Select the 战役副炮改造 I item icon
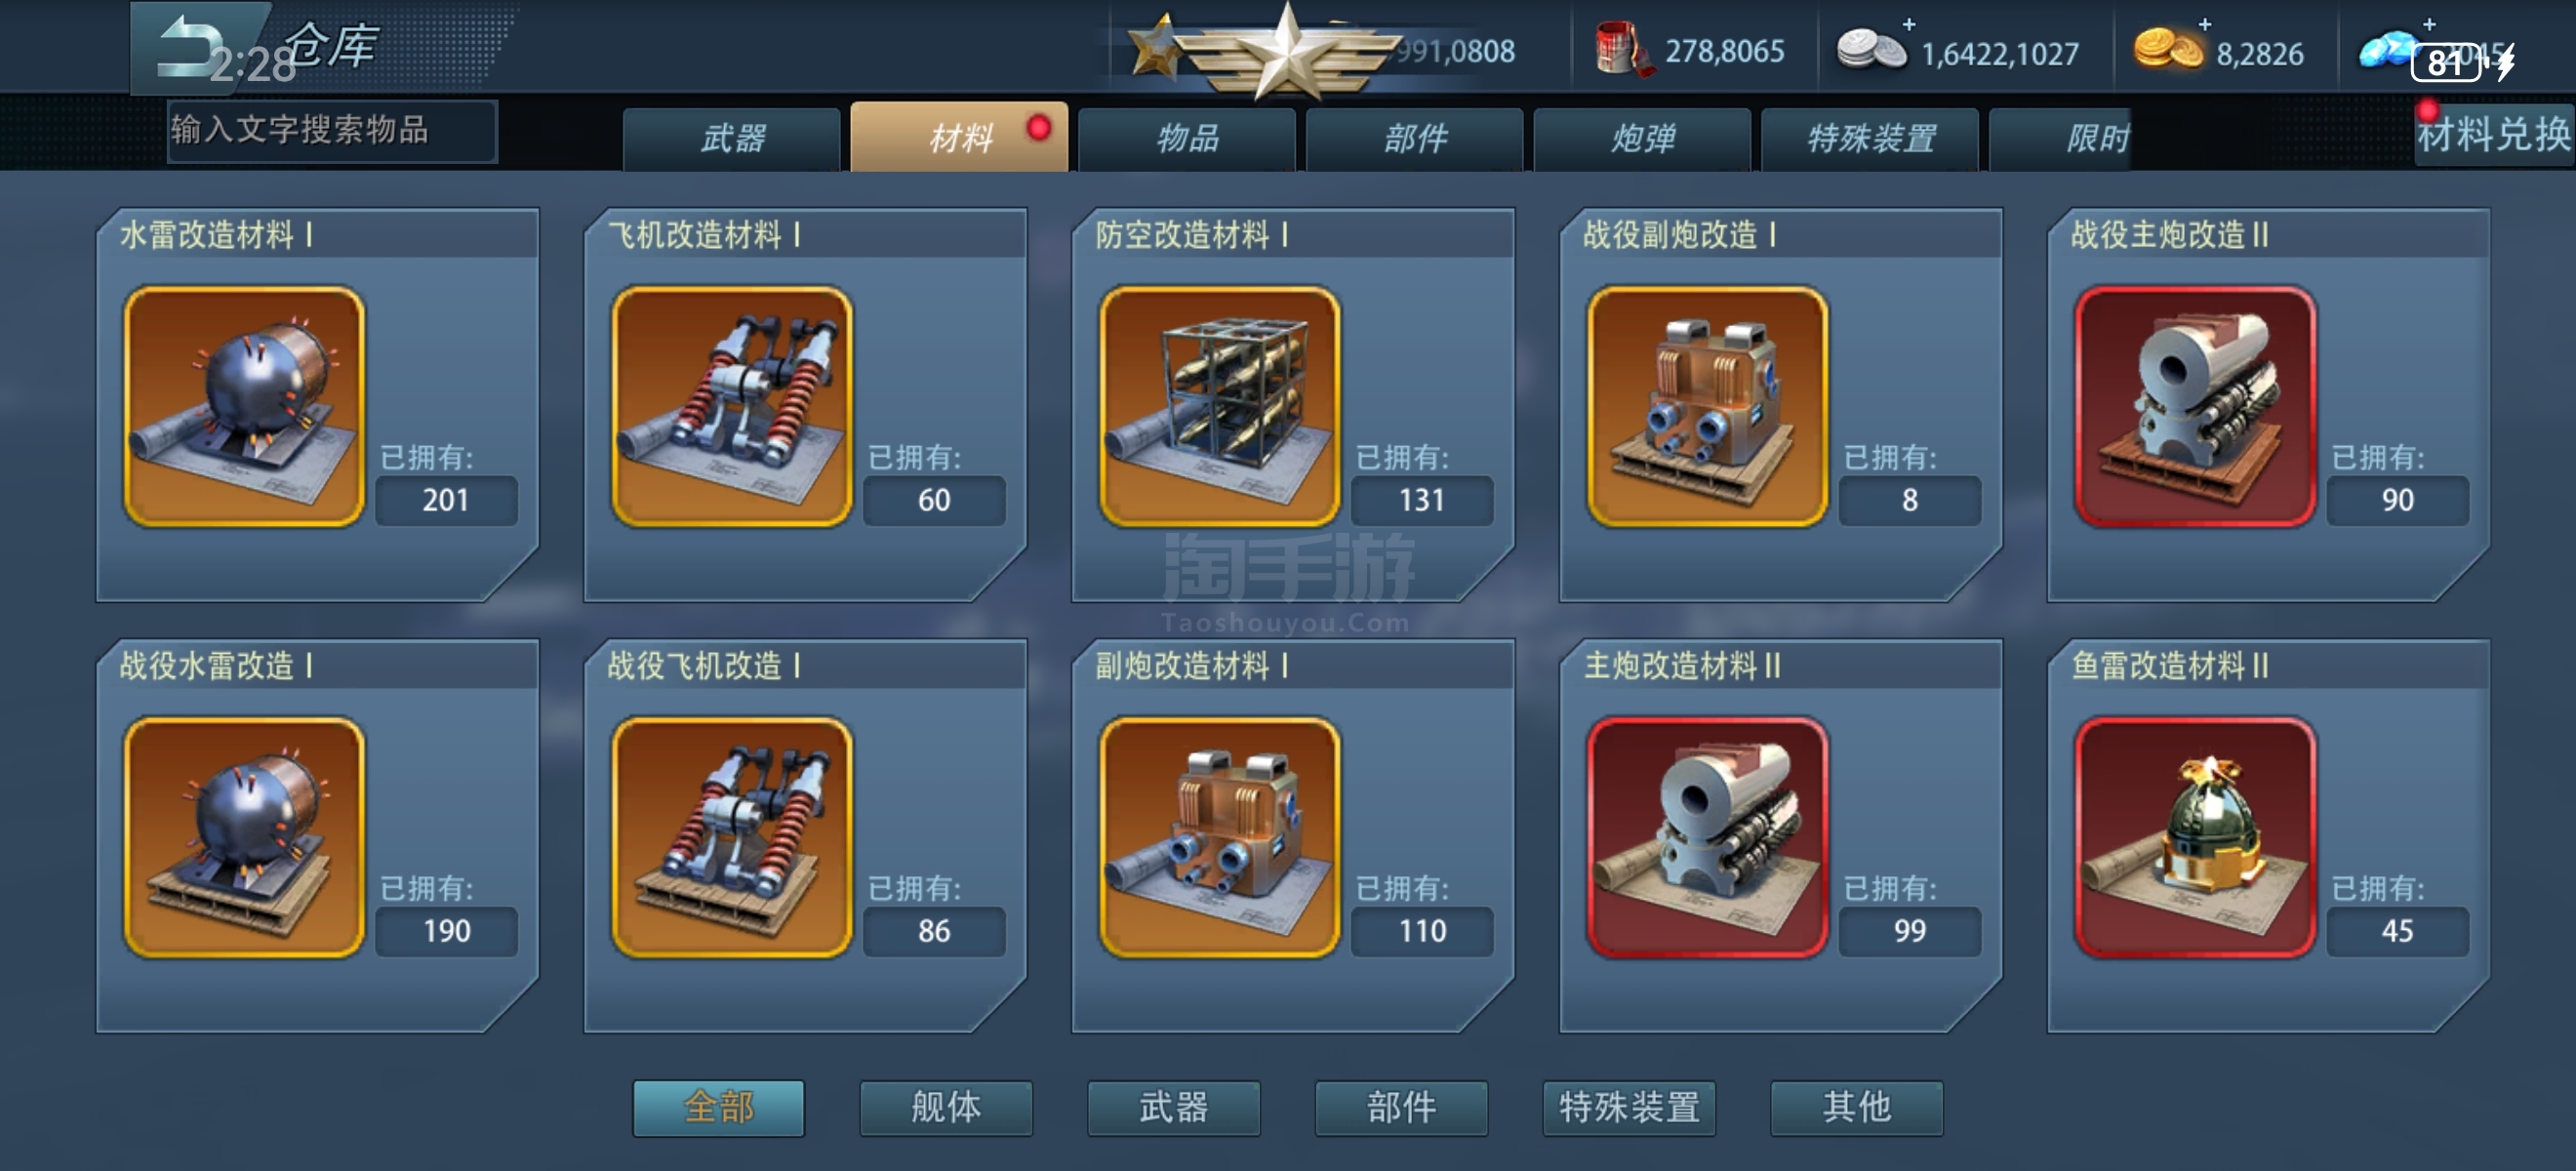This screenshot has width=2576, height=1171. point(1707,407)
